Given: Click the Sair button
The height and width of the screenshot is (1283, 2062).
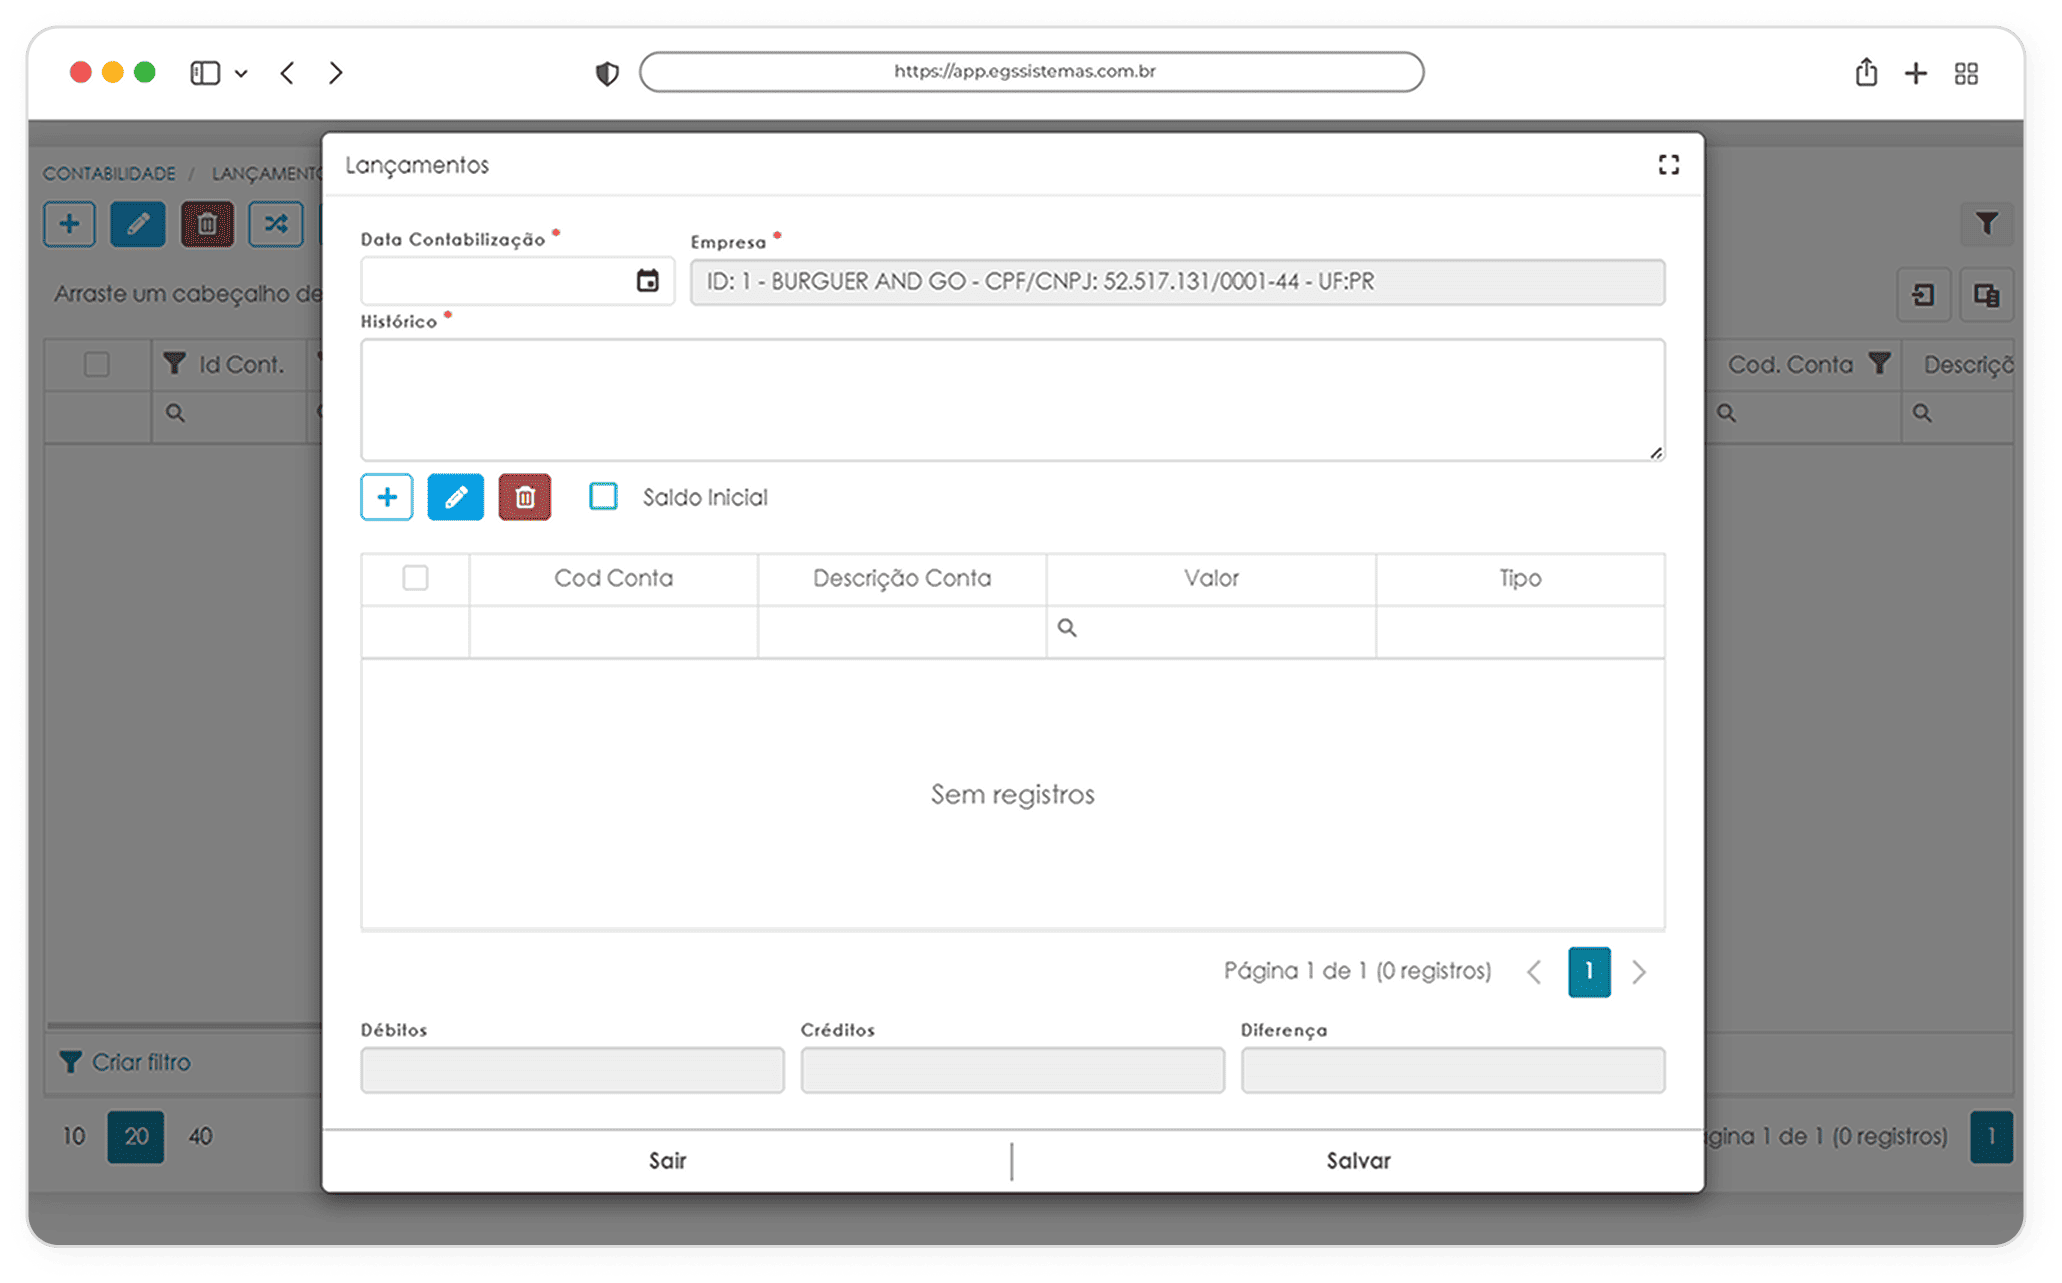Looking at the screenshot, I should point(667,1161).
